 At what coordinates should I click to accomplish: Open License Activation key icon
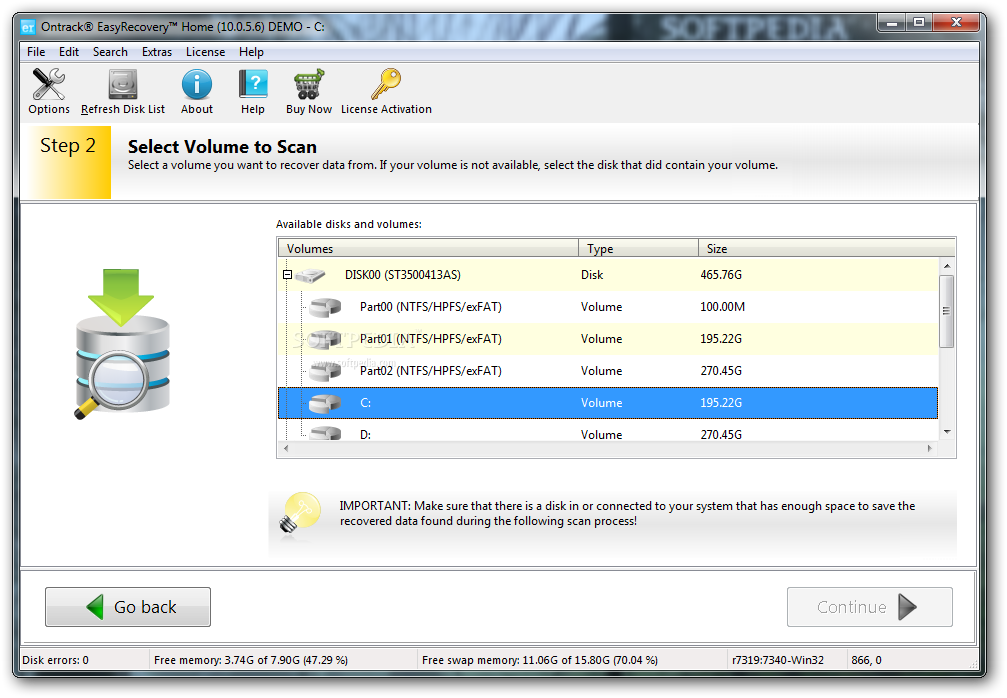386,84
